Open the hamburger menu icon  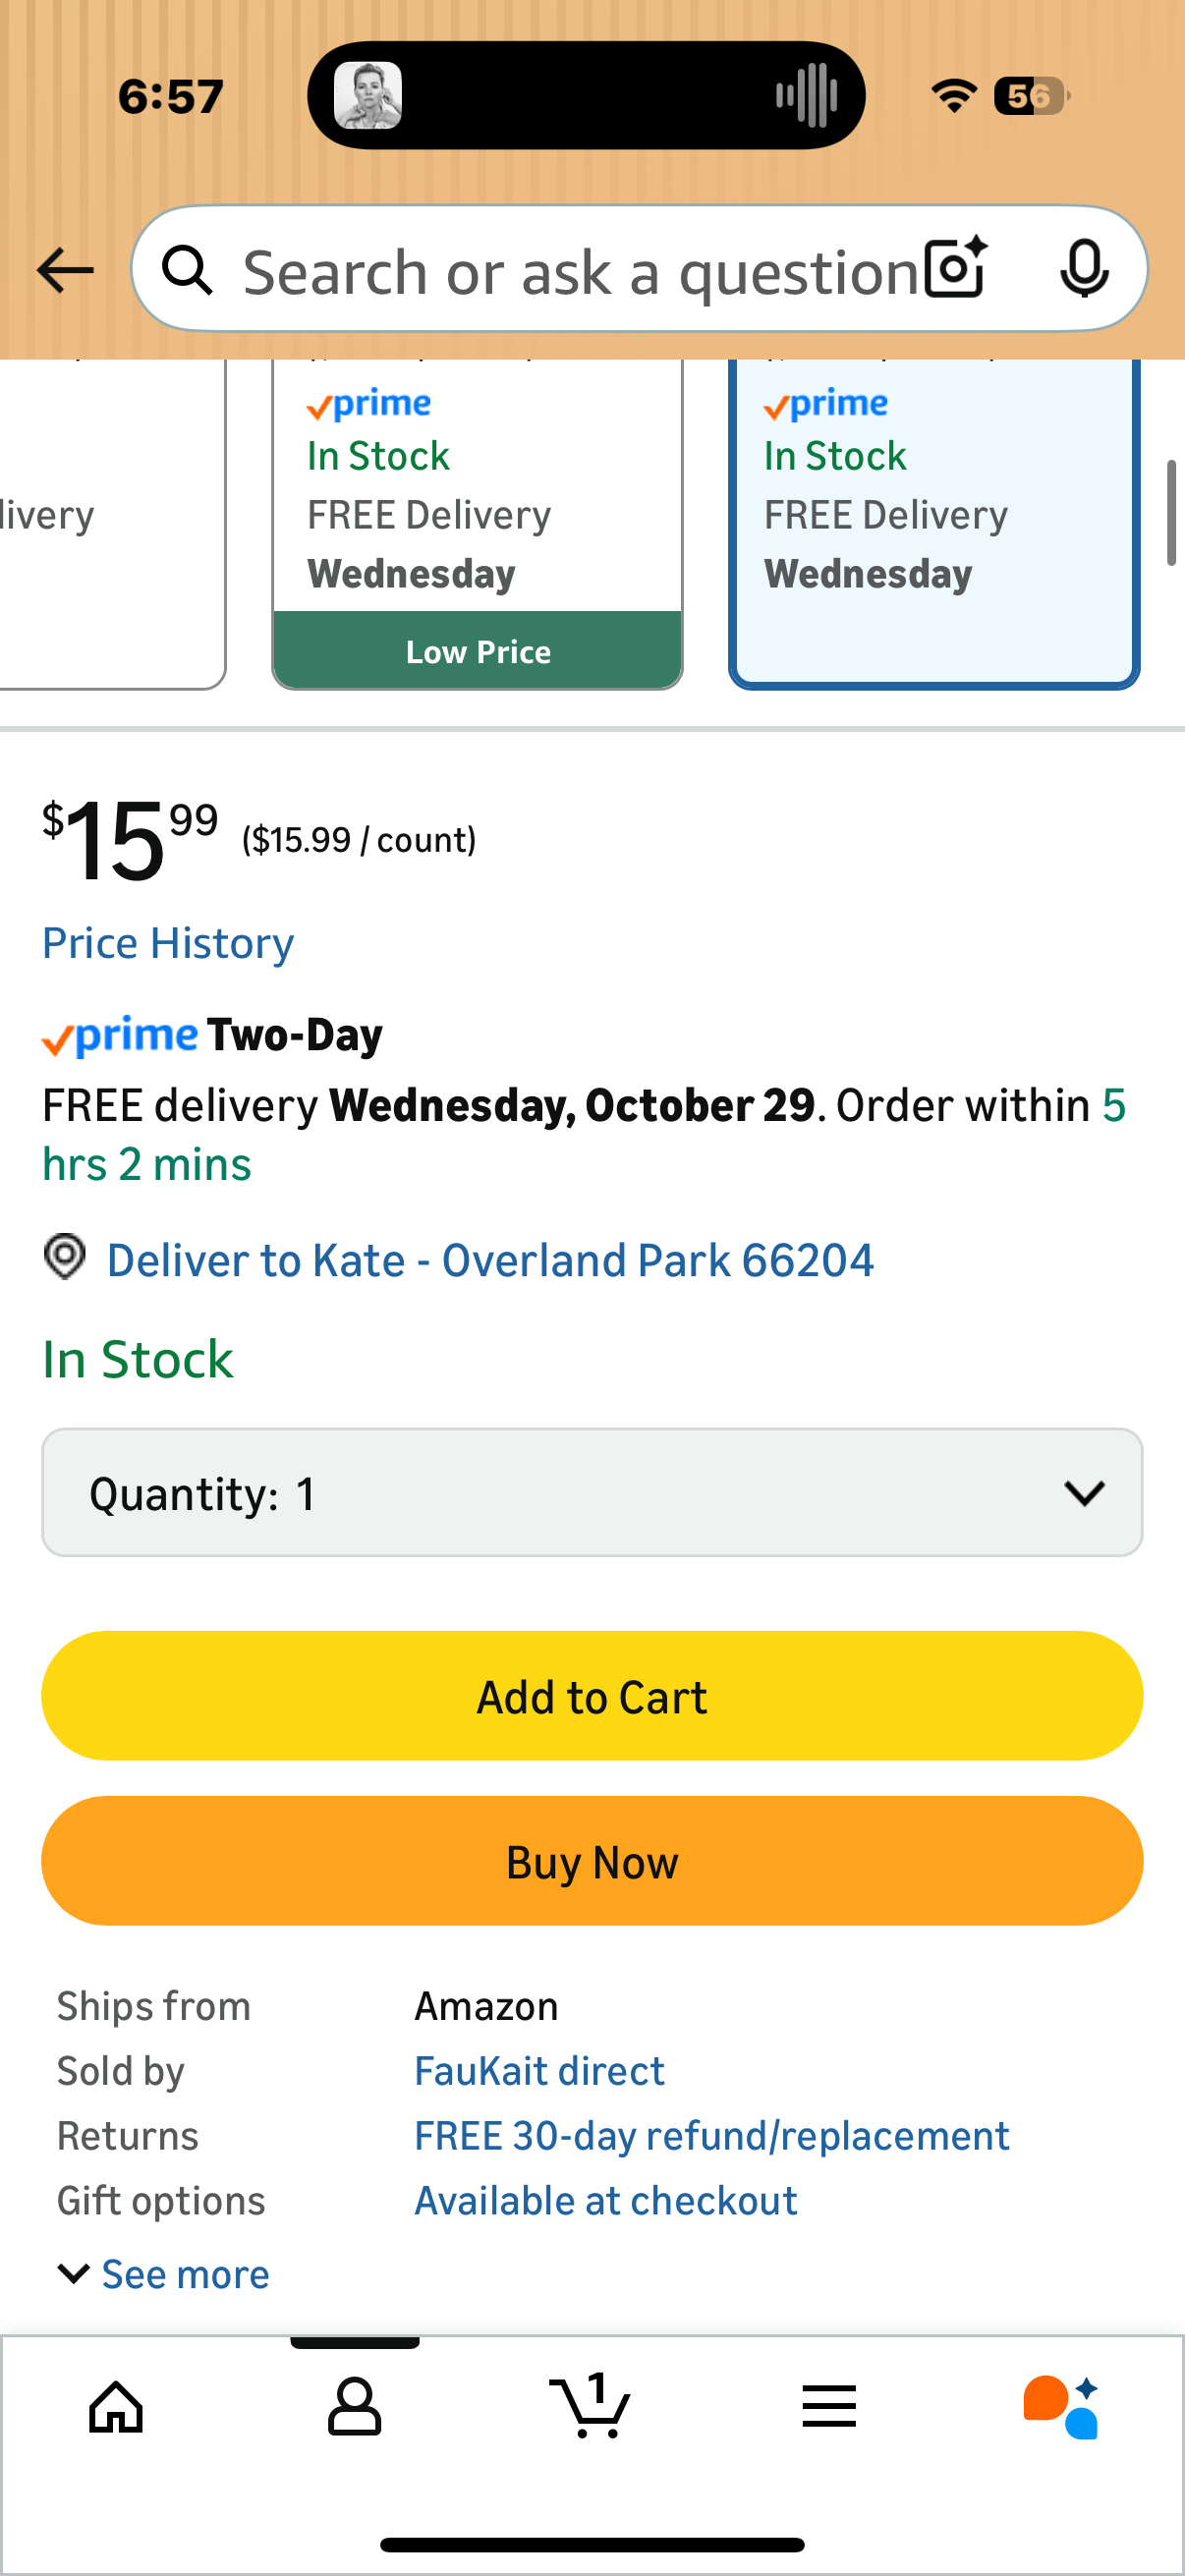829,2406
